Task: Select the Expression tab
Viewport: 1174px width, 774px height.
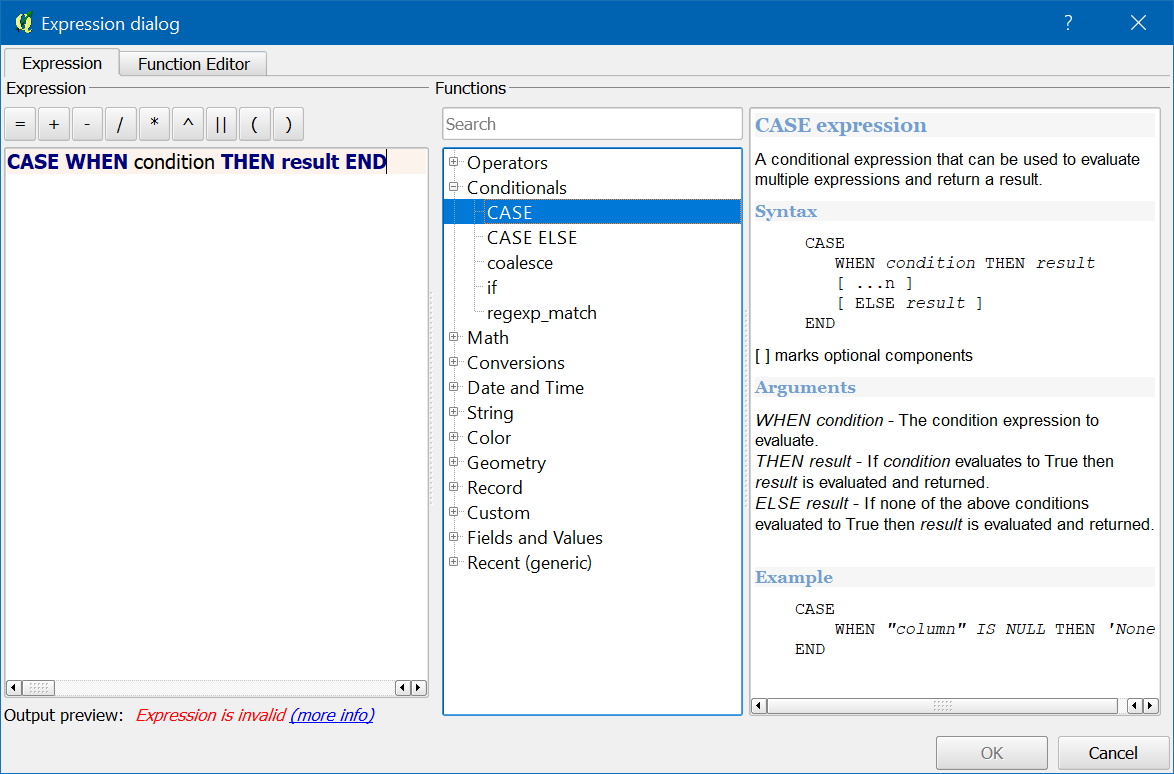Action: [x=62, y=63]
